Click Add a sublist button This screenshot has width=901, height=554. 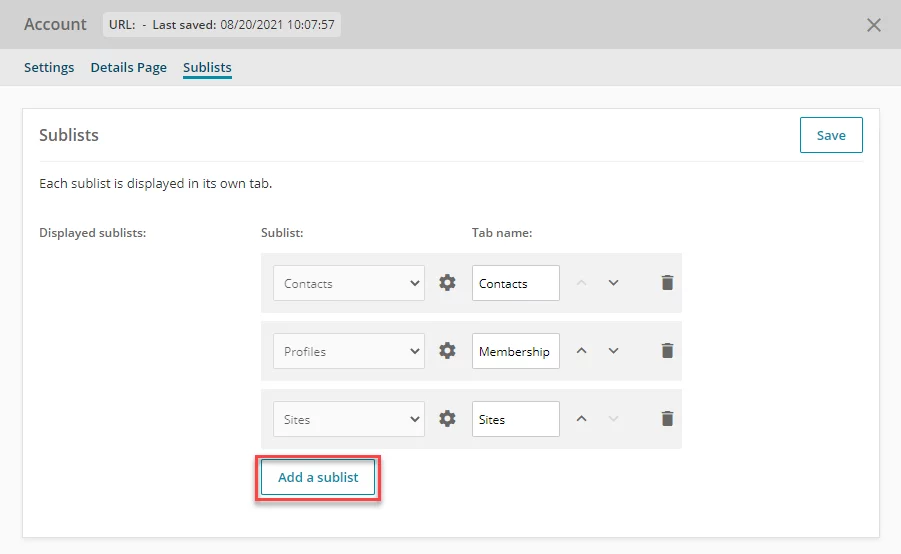318,477
